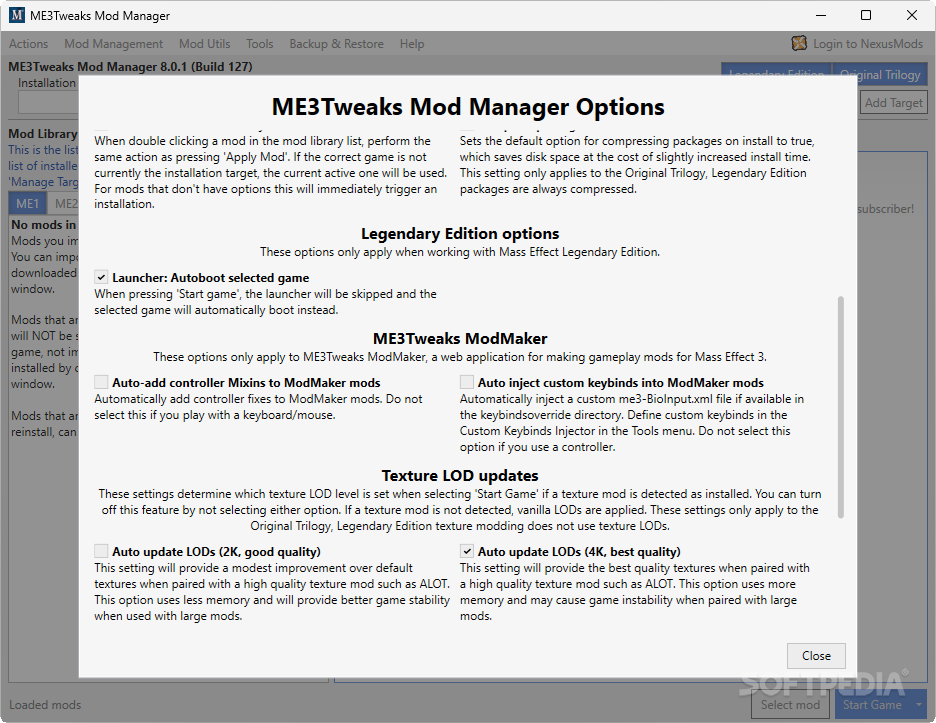Click the Loaded mods status text
Screen dimensions: 936x723
point(45,704)
